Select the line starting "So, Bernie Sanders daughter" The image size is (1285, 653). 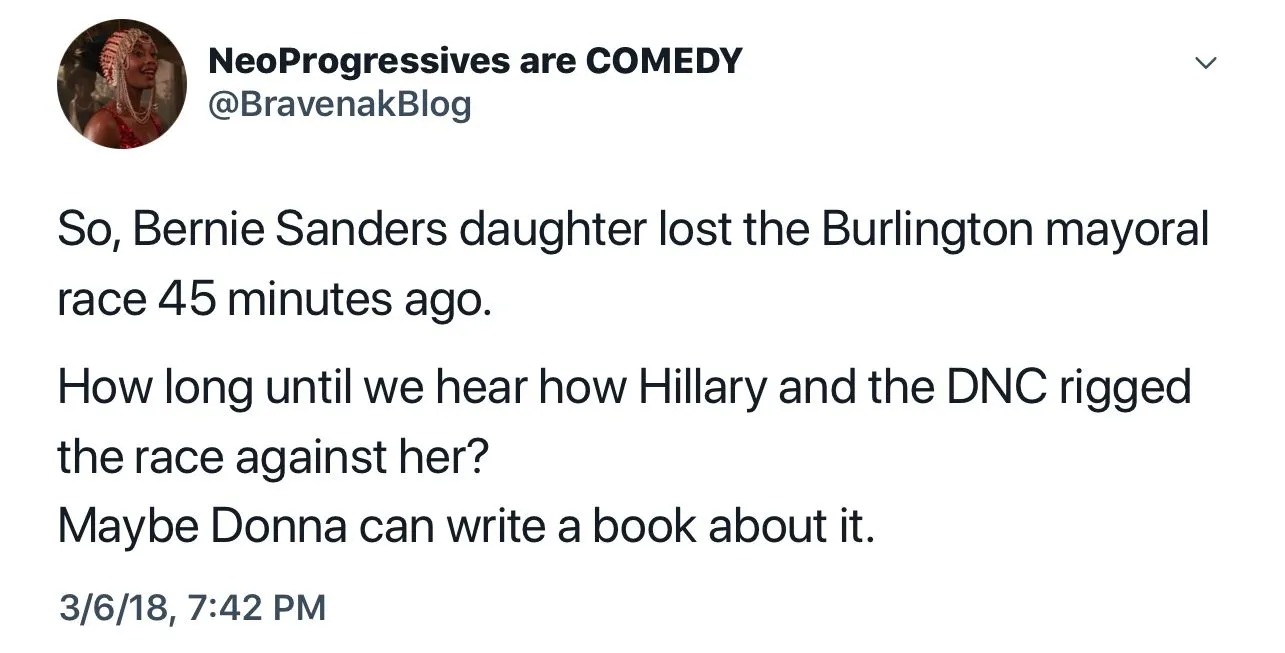[x=633, y=231]
